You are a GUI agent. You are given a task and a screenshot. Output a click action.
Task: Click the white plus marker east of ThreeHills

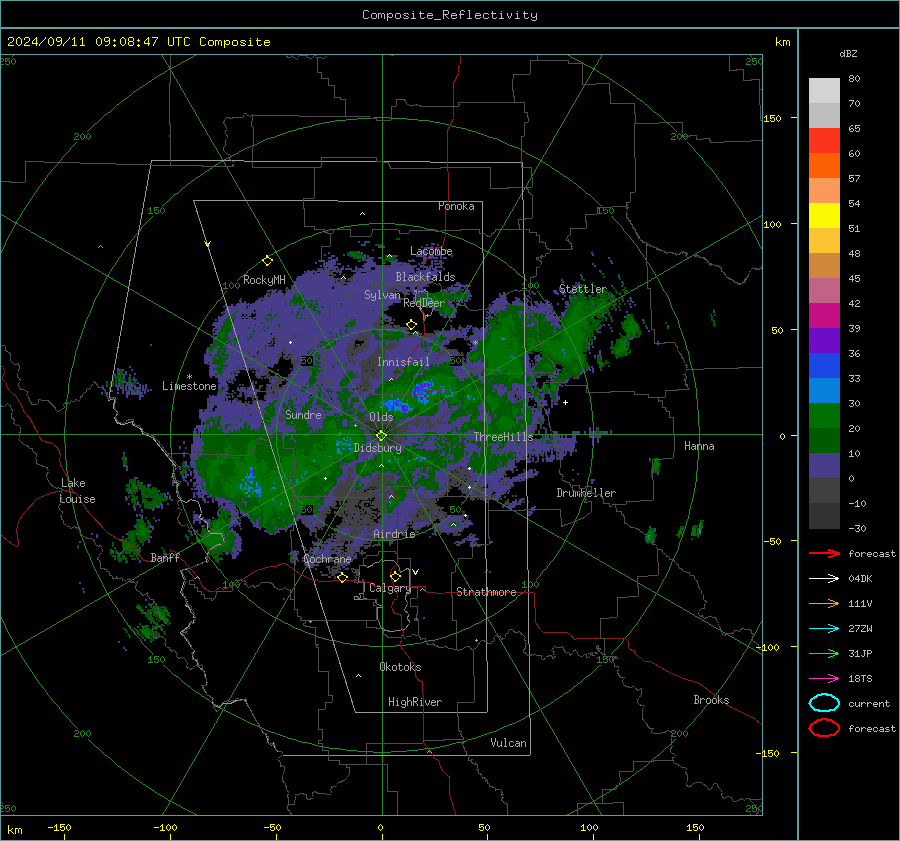point(565,402)
